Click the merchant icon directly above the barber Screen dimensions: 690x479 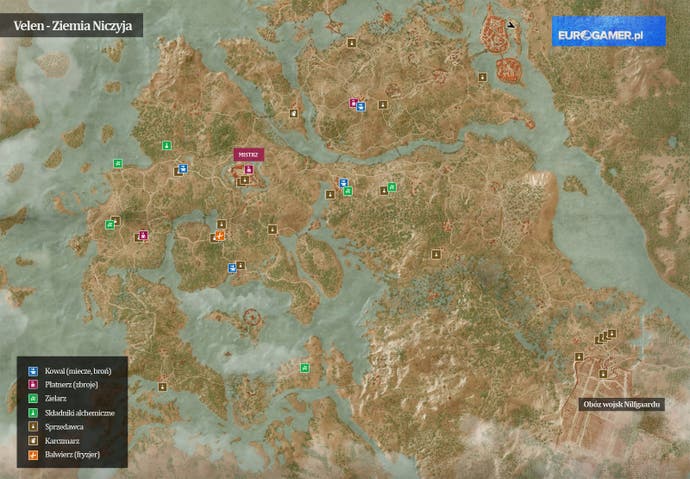[x=222, y=224]
